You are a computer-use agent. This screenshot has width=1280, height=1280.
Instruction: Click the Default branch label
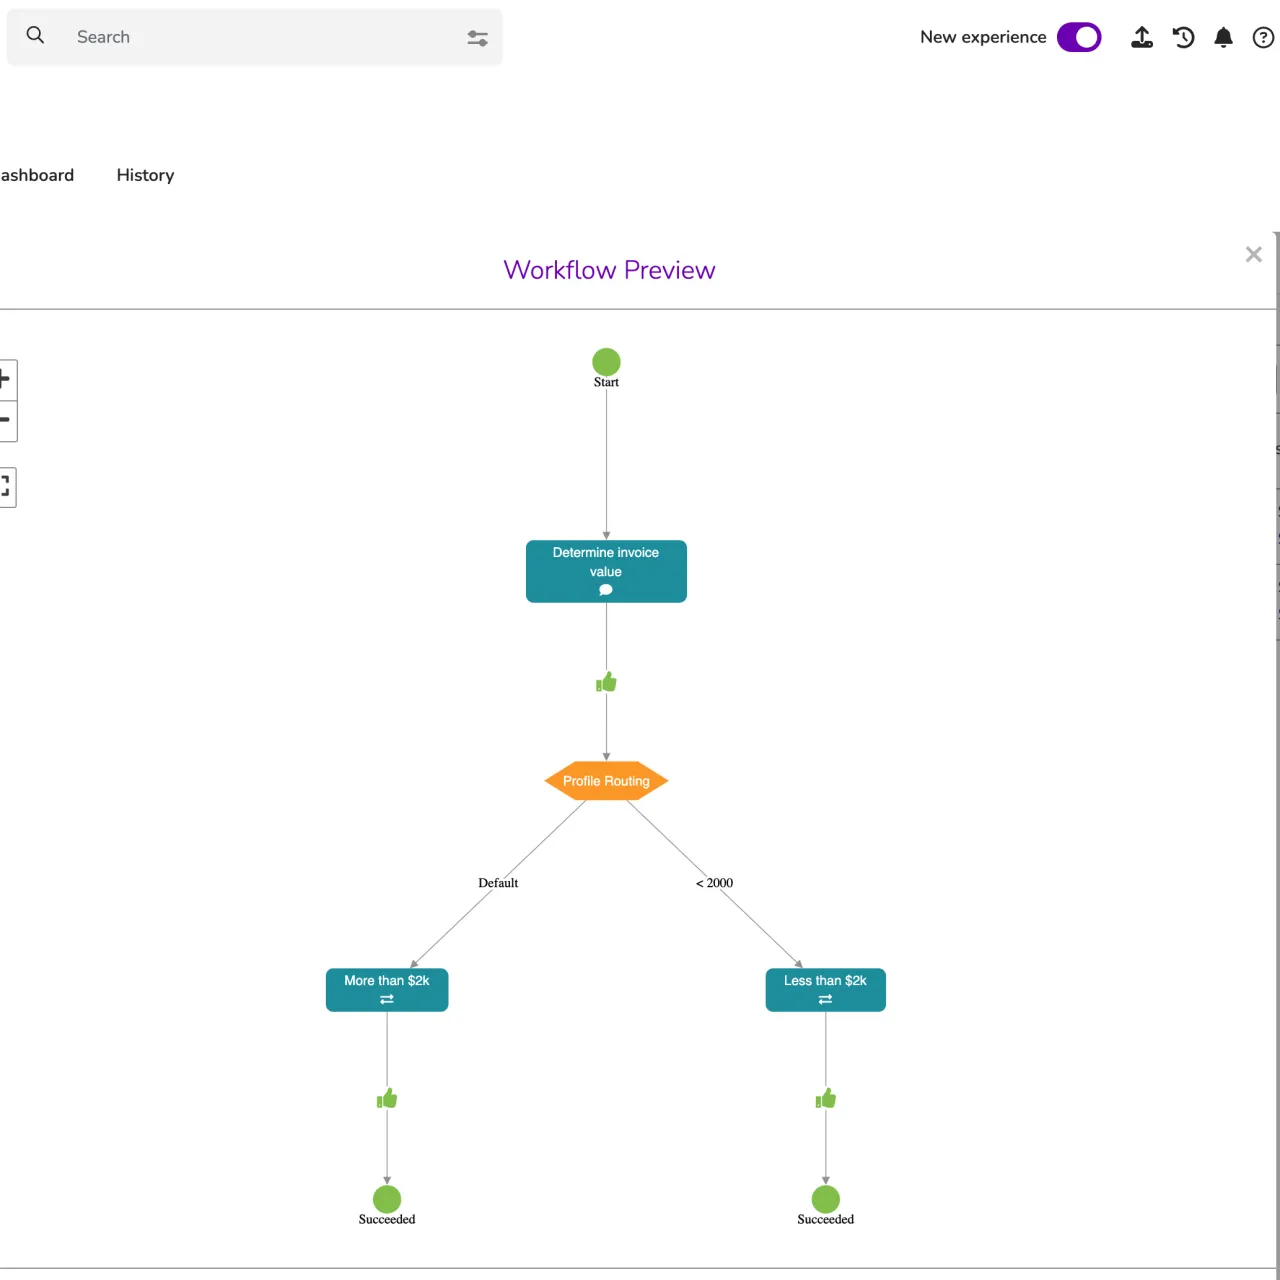coord(498,883)
